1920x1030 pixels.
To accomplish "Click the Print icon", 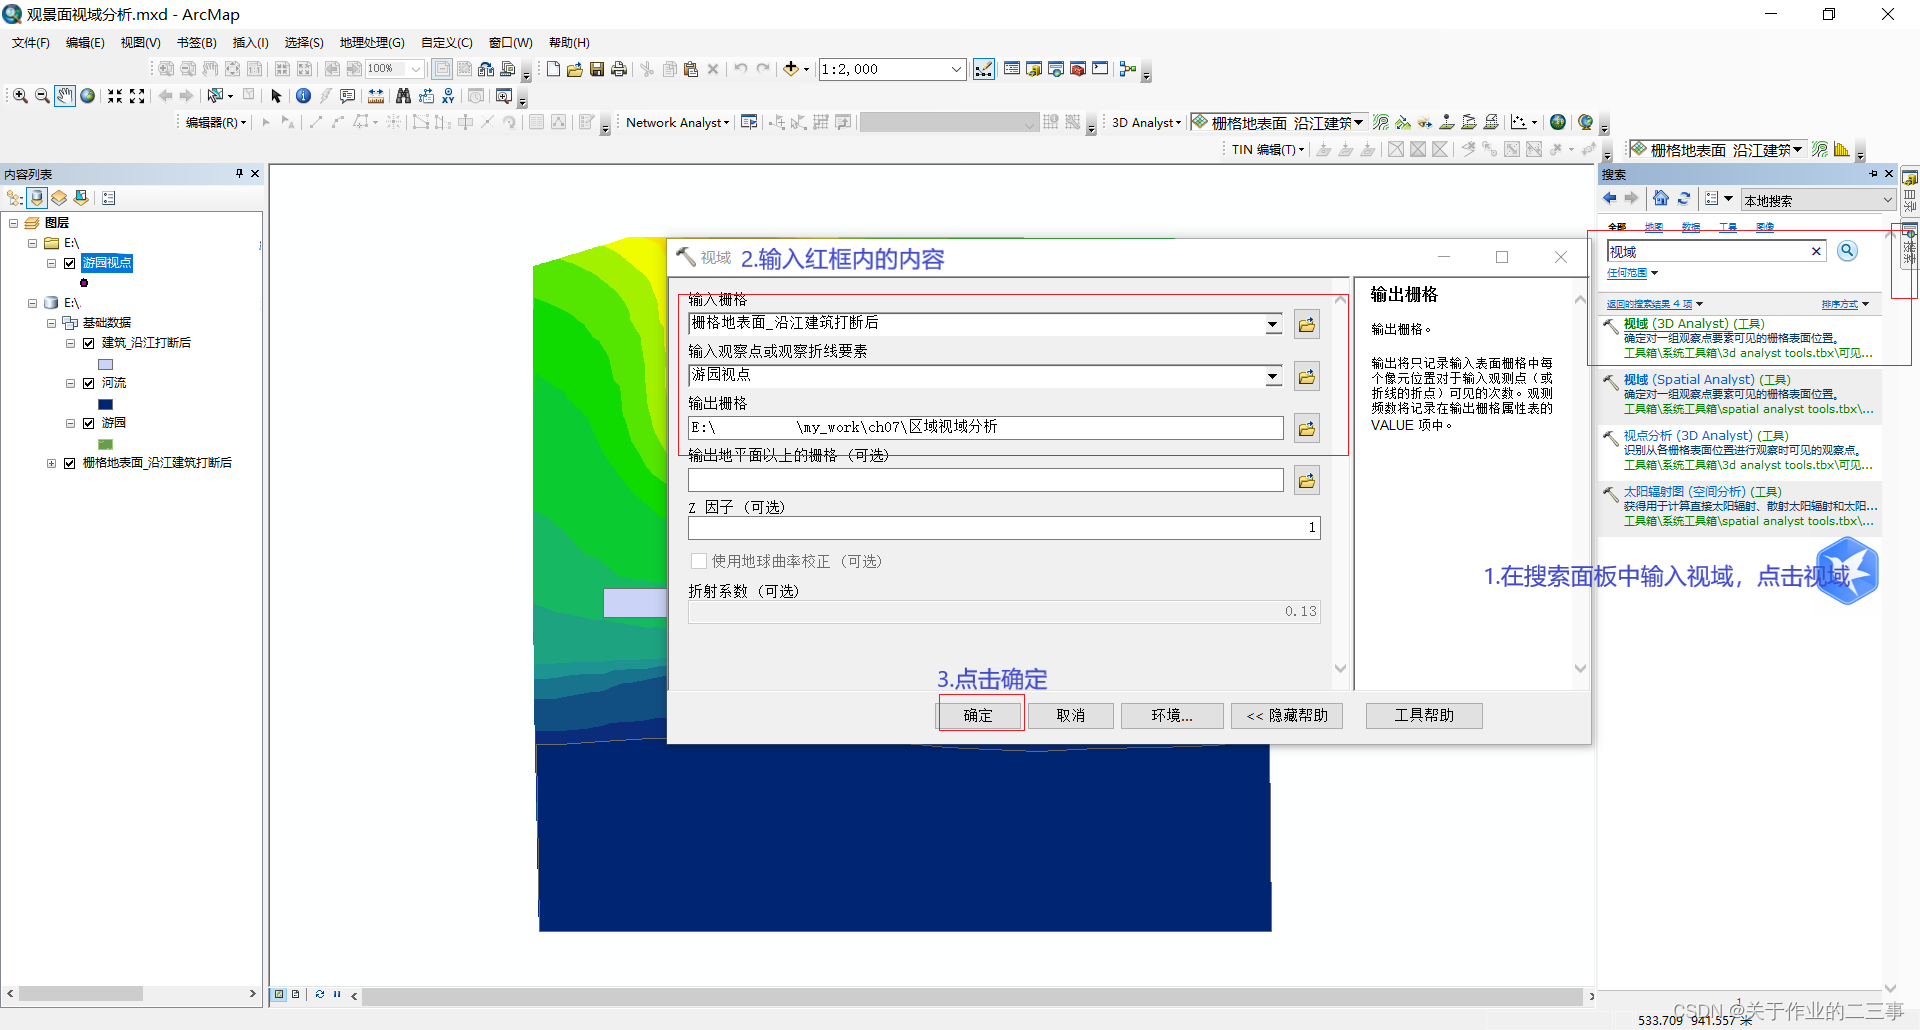I will point(619,69).
